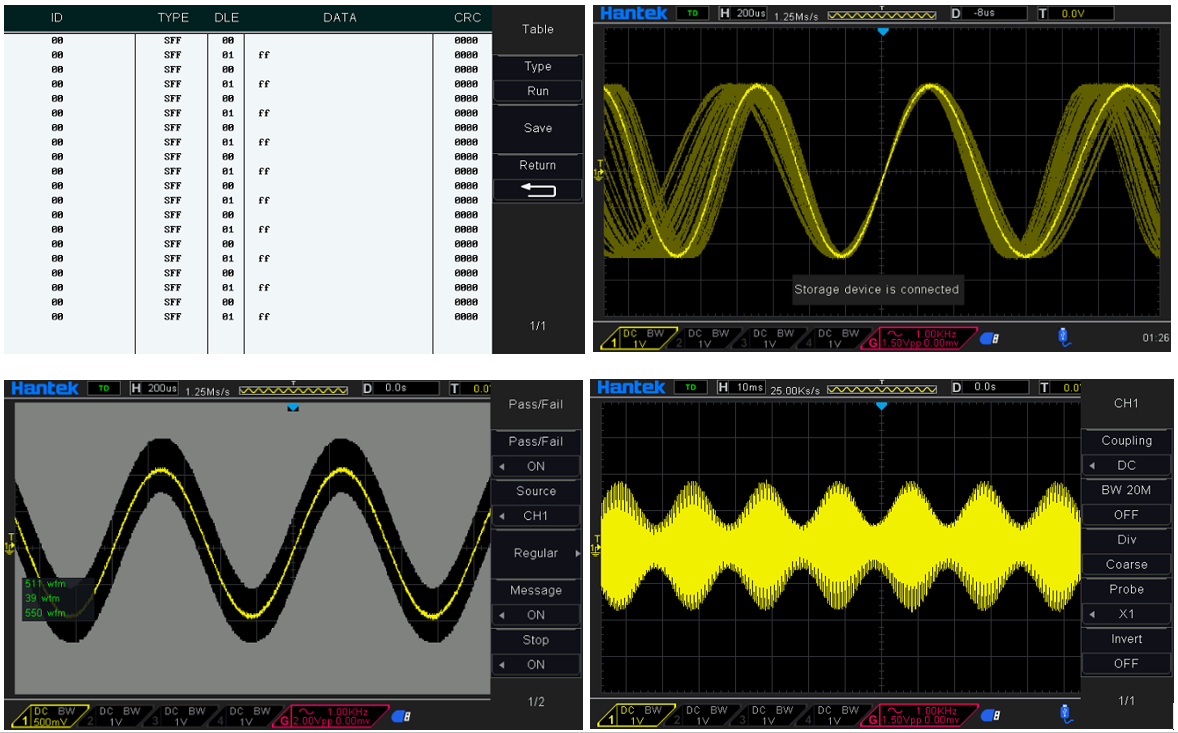Toggle the Invert OFF option
This screenshot has width=1178, height=733.
tap(1126, 663)
